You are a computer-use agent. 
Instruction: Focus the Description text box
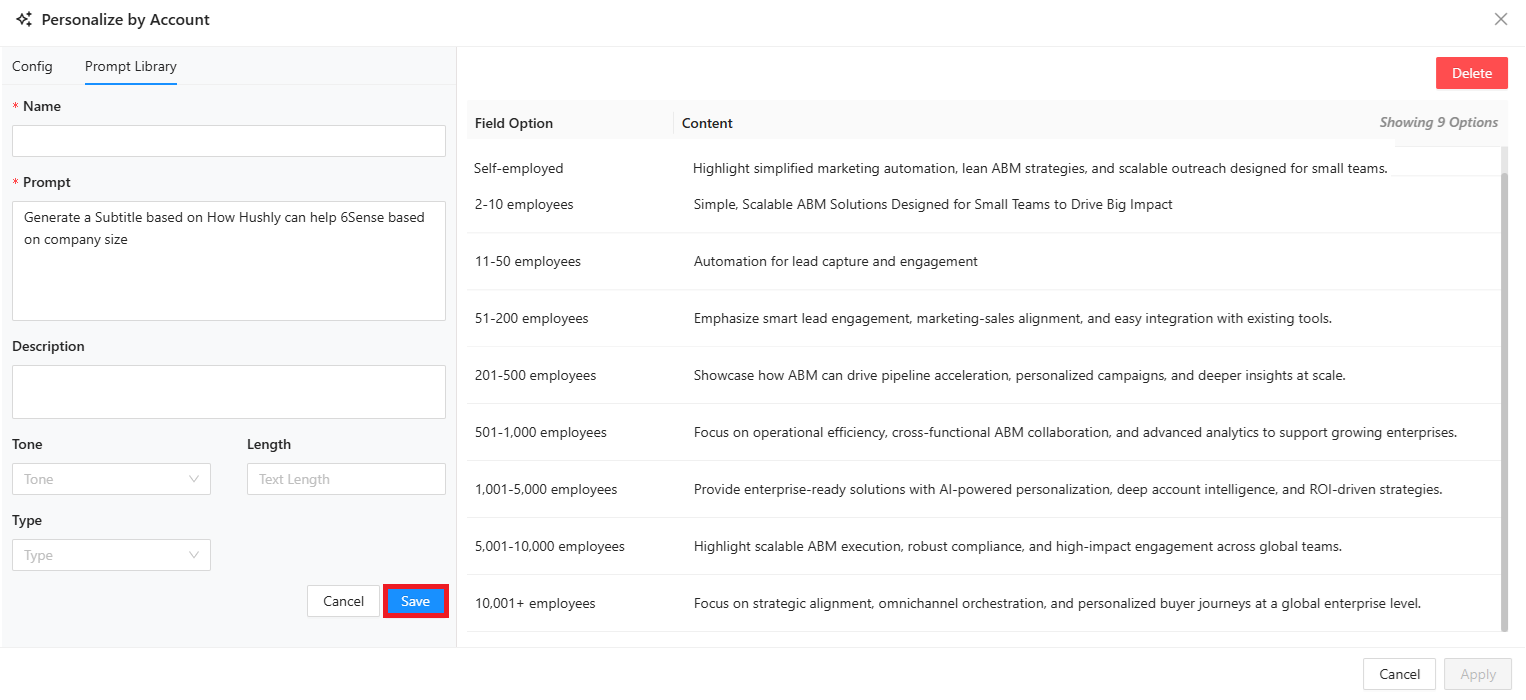click(229, 392)
